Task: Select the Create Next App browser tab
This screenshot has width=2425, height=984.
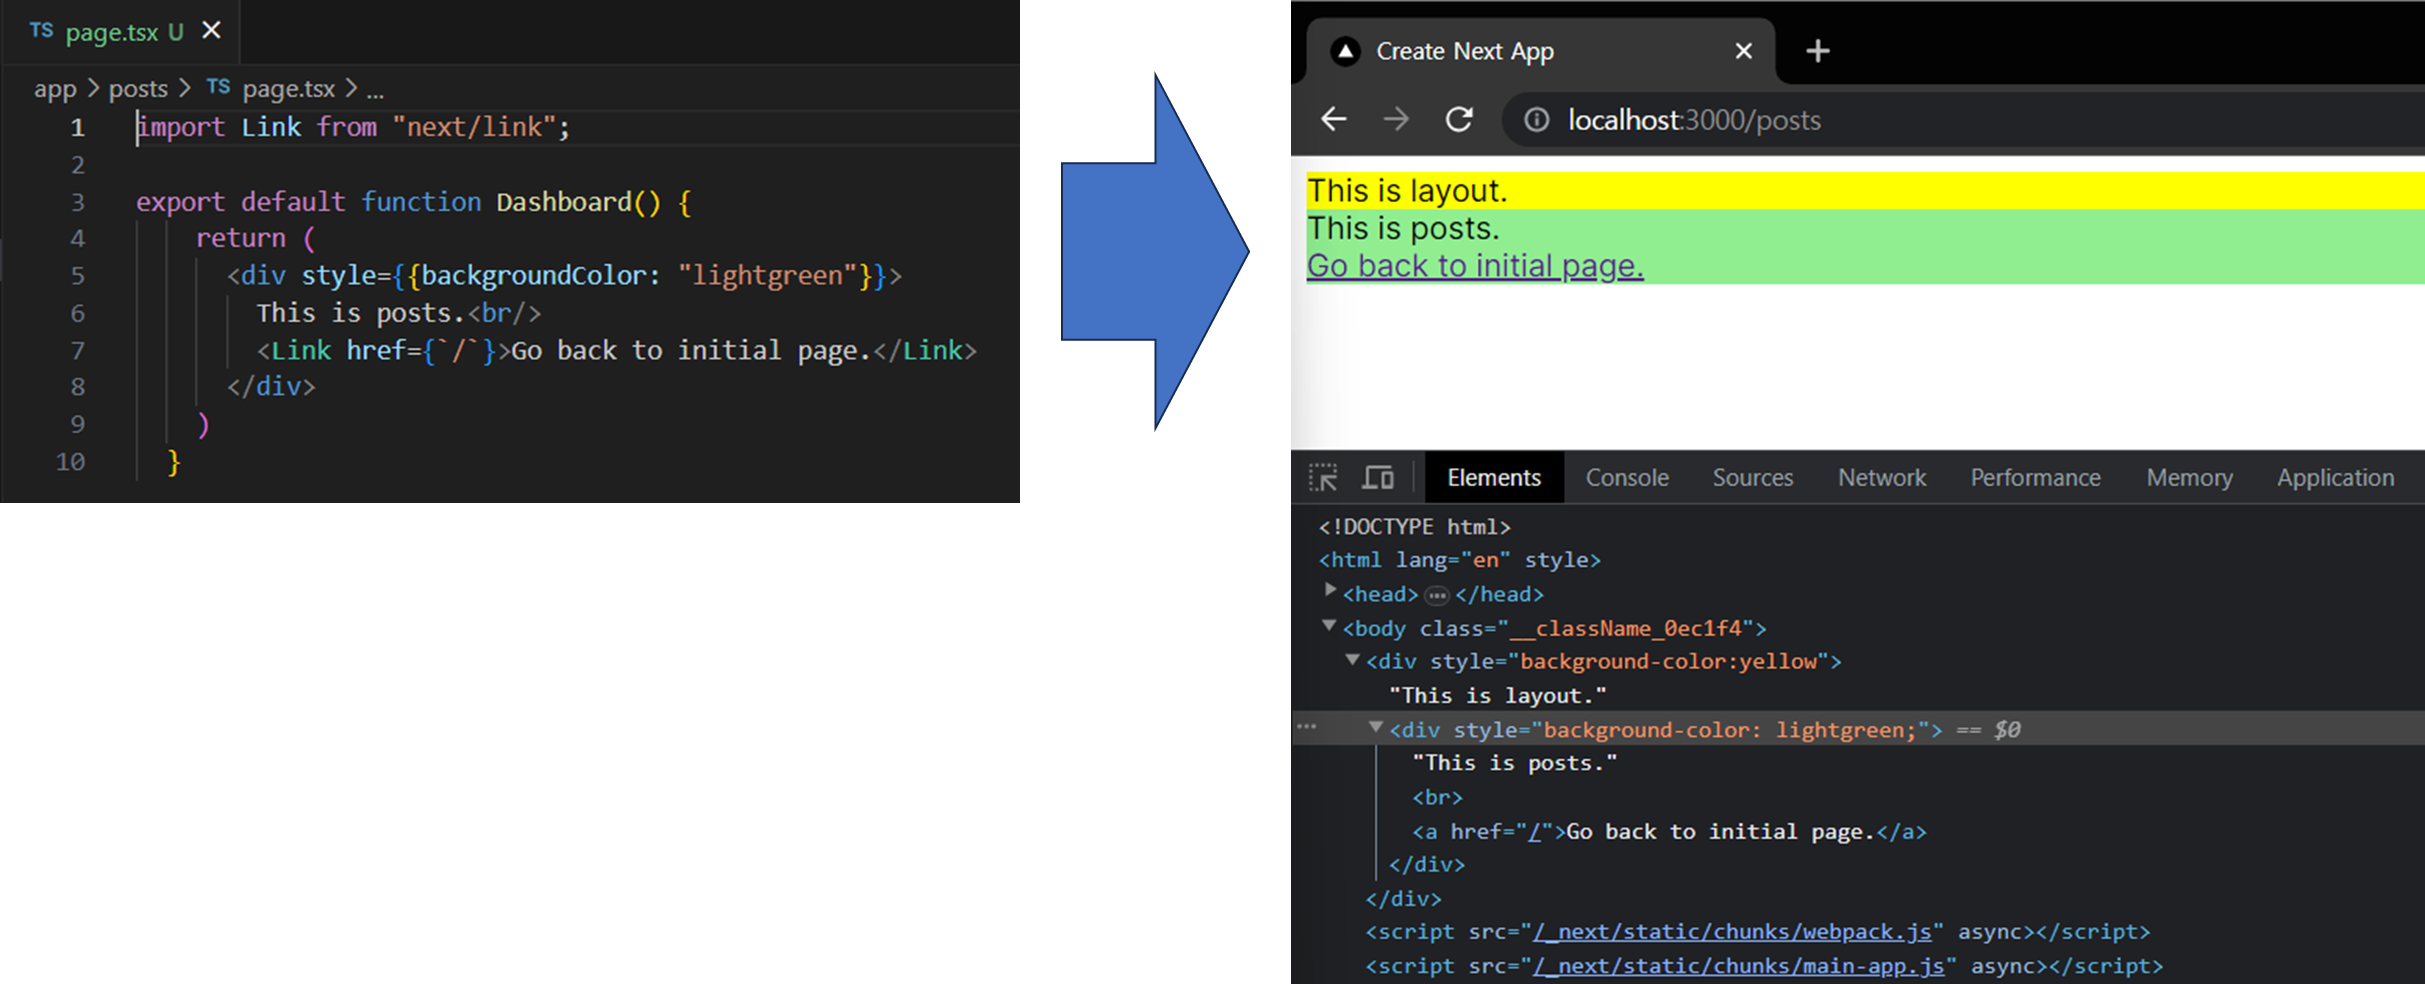Action: point(1541,51)
